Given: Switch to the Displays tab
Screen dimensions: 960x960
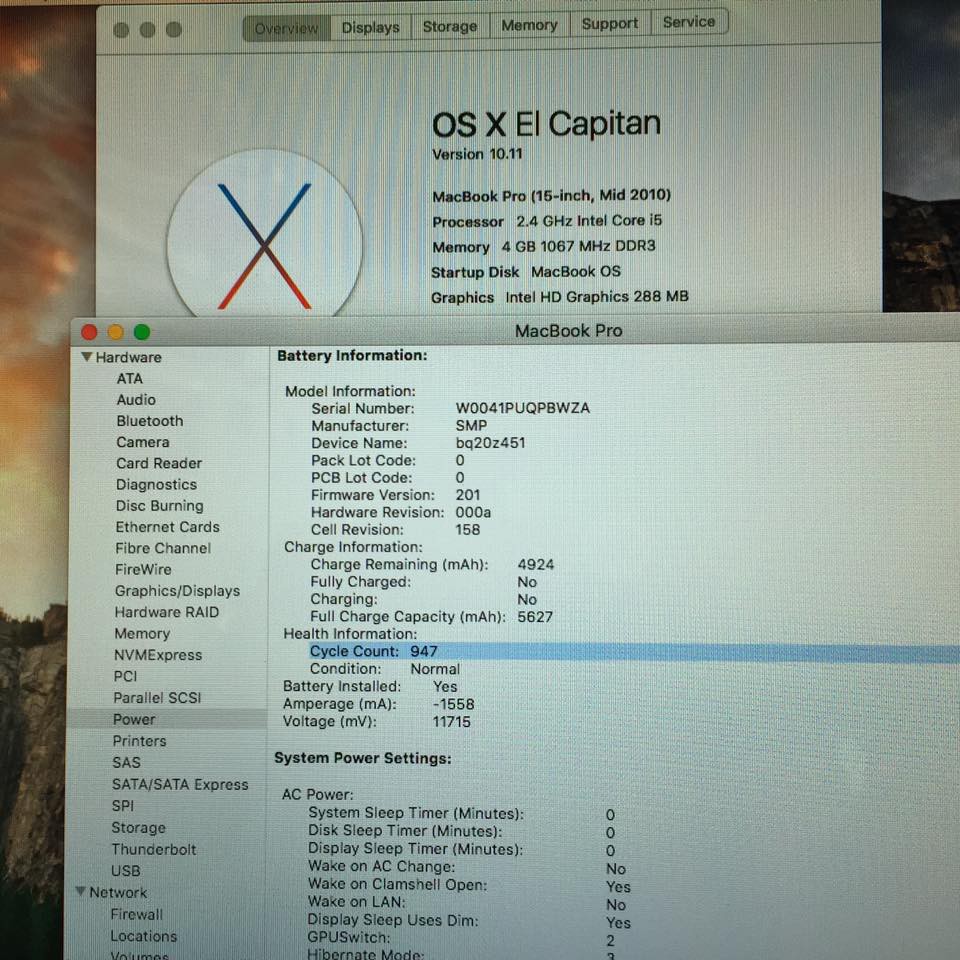Looking at the screenshot, I should 370,28.
